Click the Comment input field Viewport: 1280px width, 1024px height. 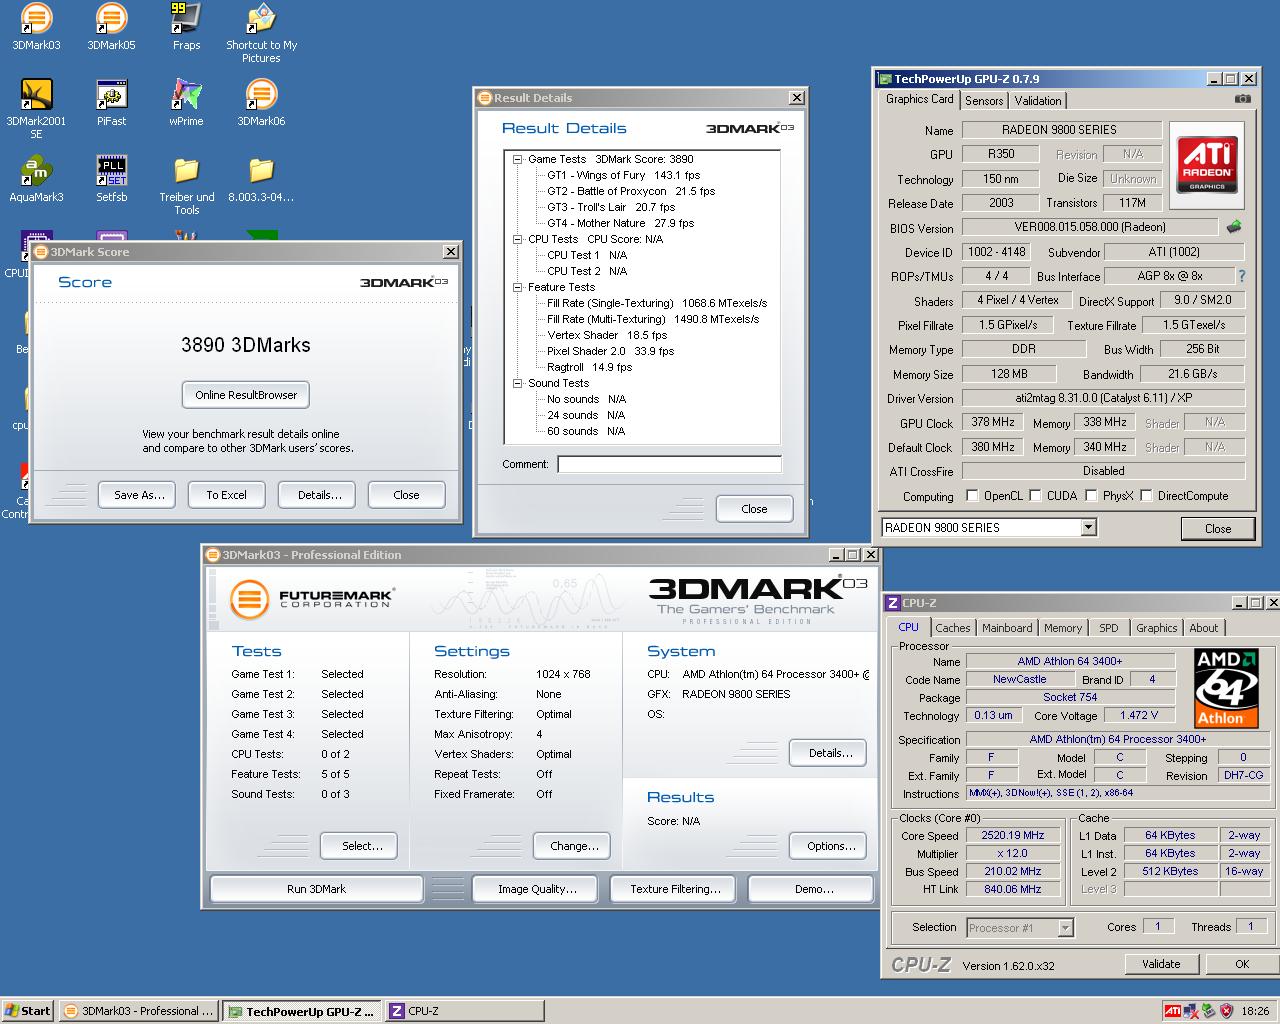tap(669, 464)
